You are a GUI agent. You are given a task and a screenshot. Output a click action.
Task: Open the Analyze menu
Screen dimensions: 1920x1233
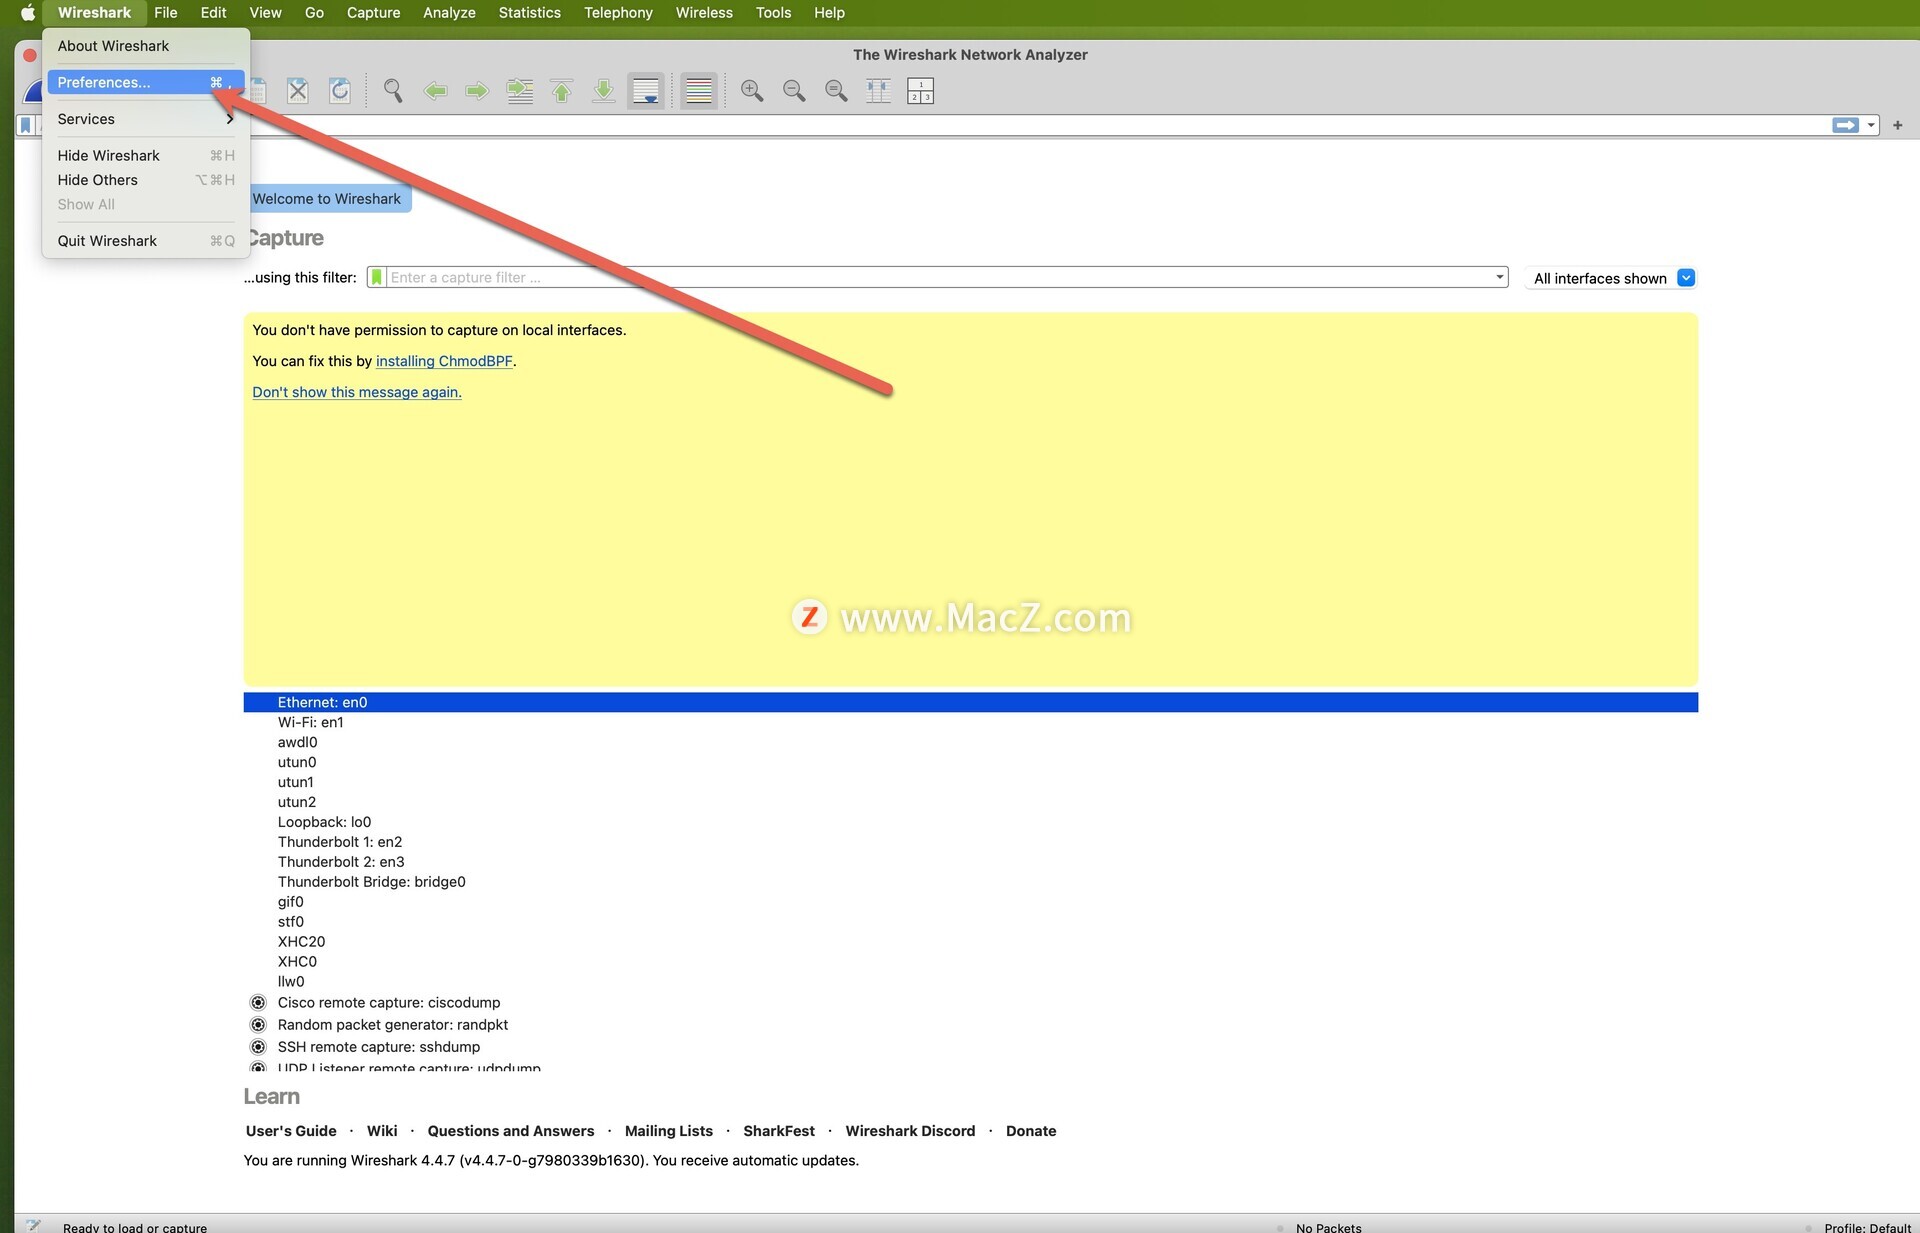click(x=449, y=13)
